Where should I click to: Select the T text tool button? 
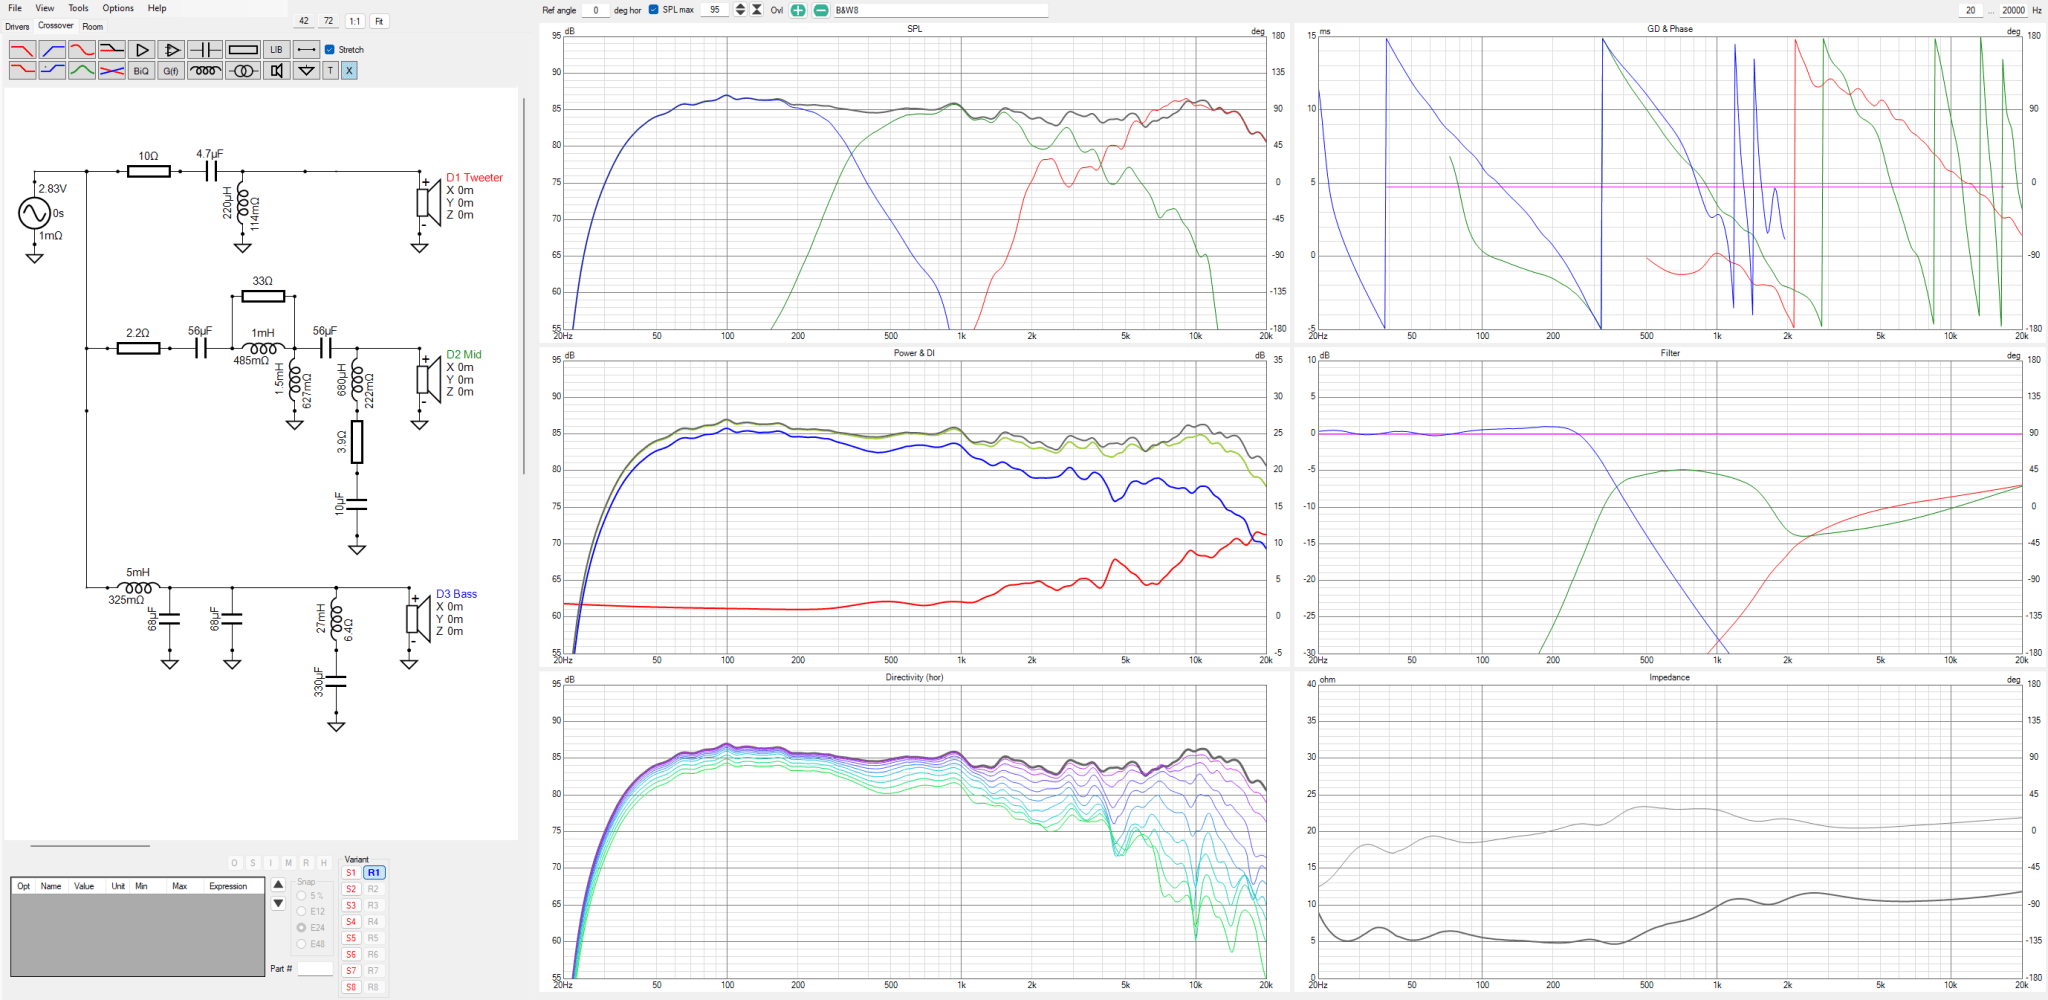pyautogui.click(x=331, y=70)
